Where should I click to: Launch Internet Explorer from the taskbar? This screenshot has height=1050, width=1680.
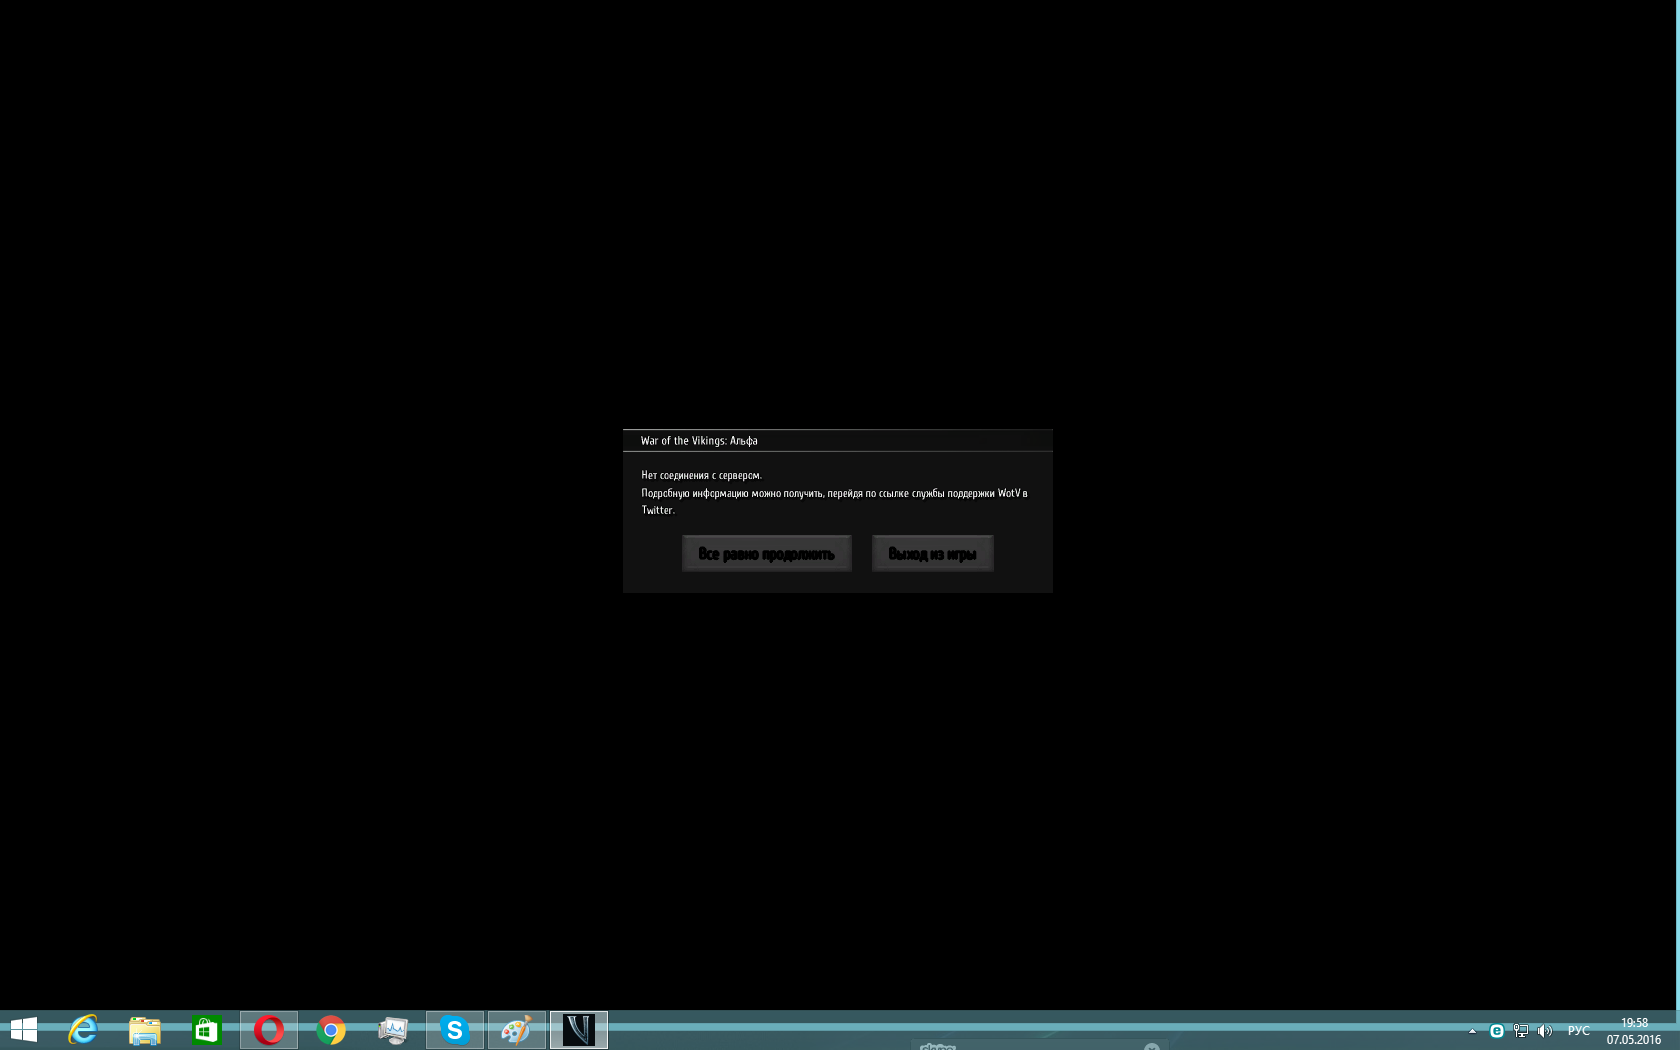(x=83, y=1030)
